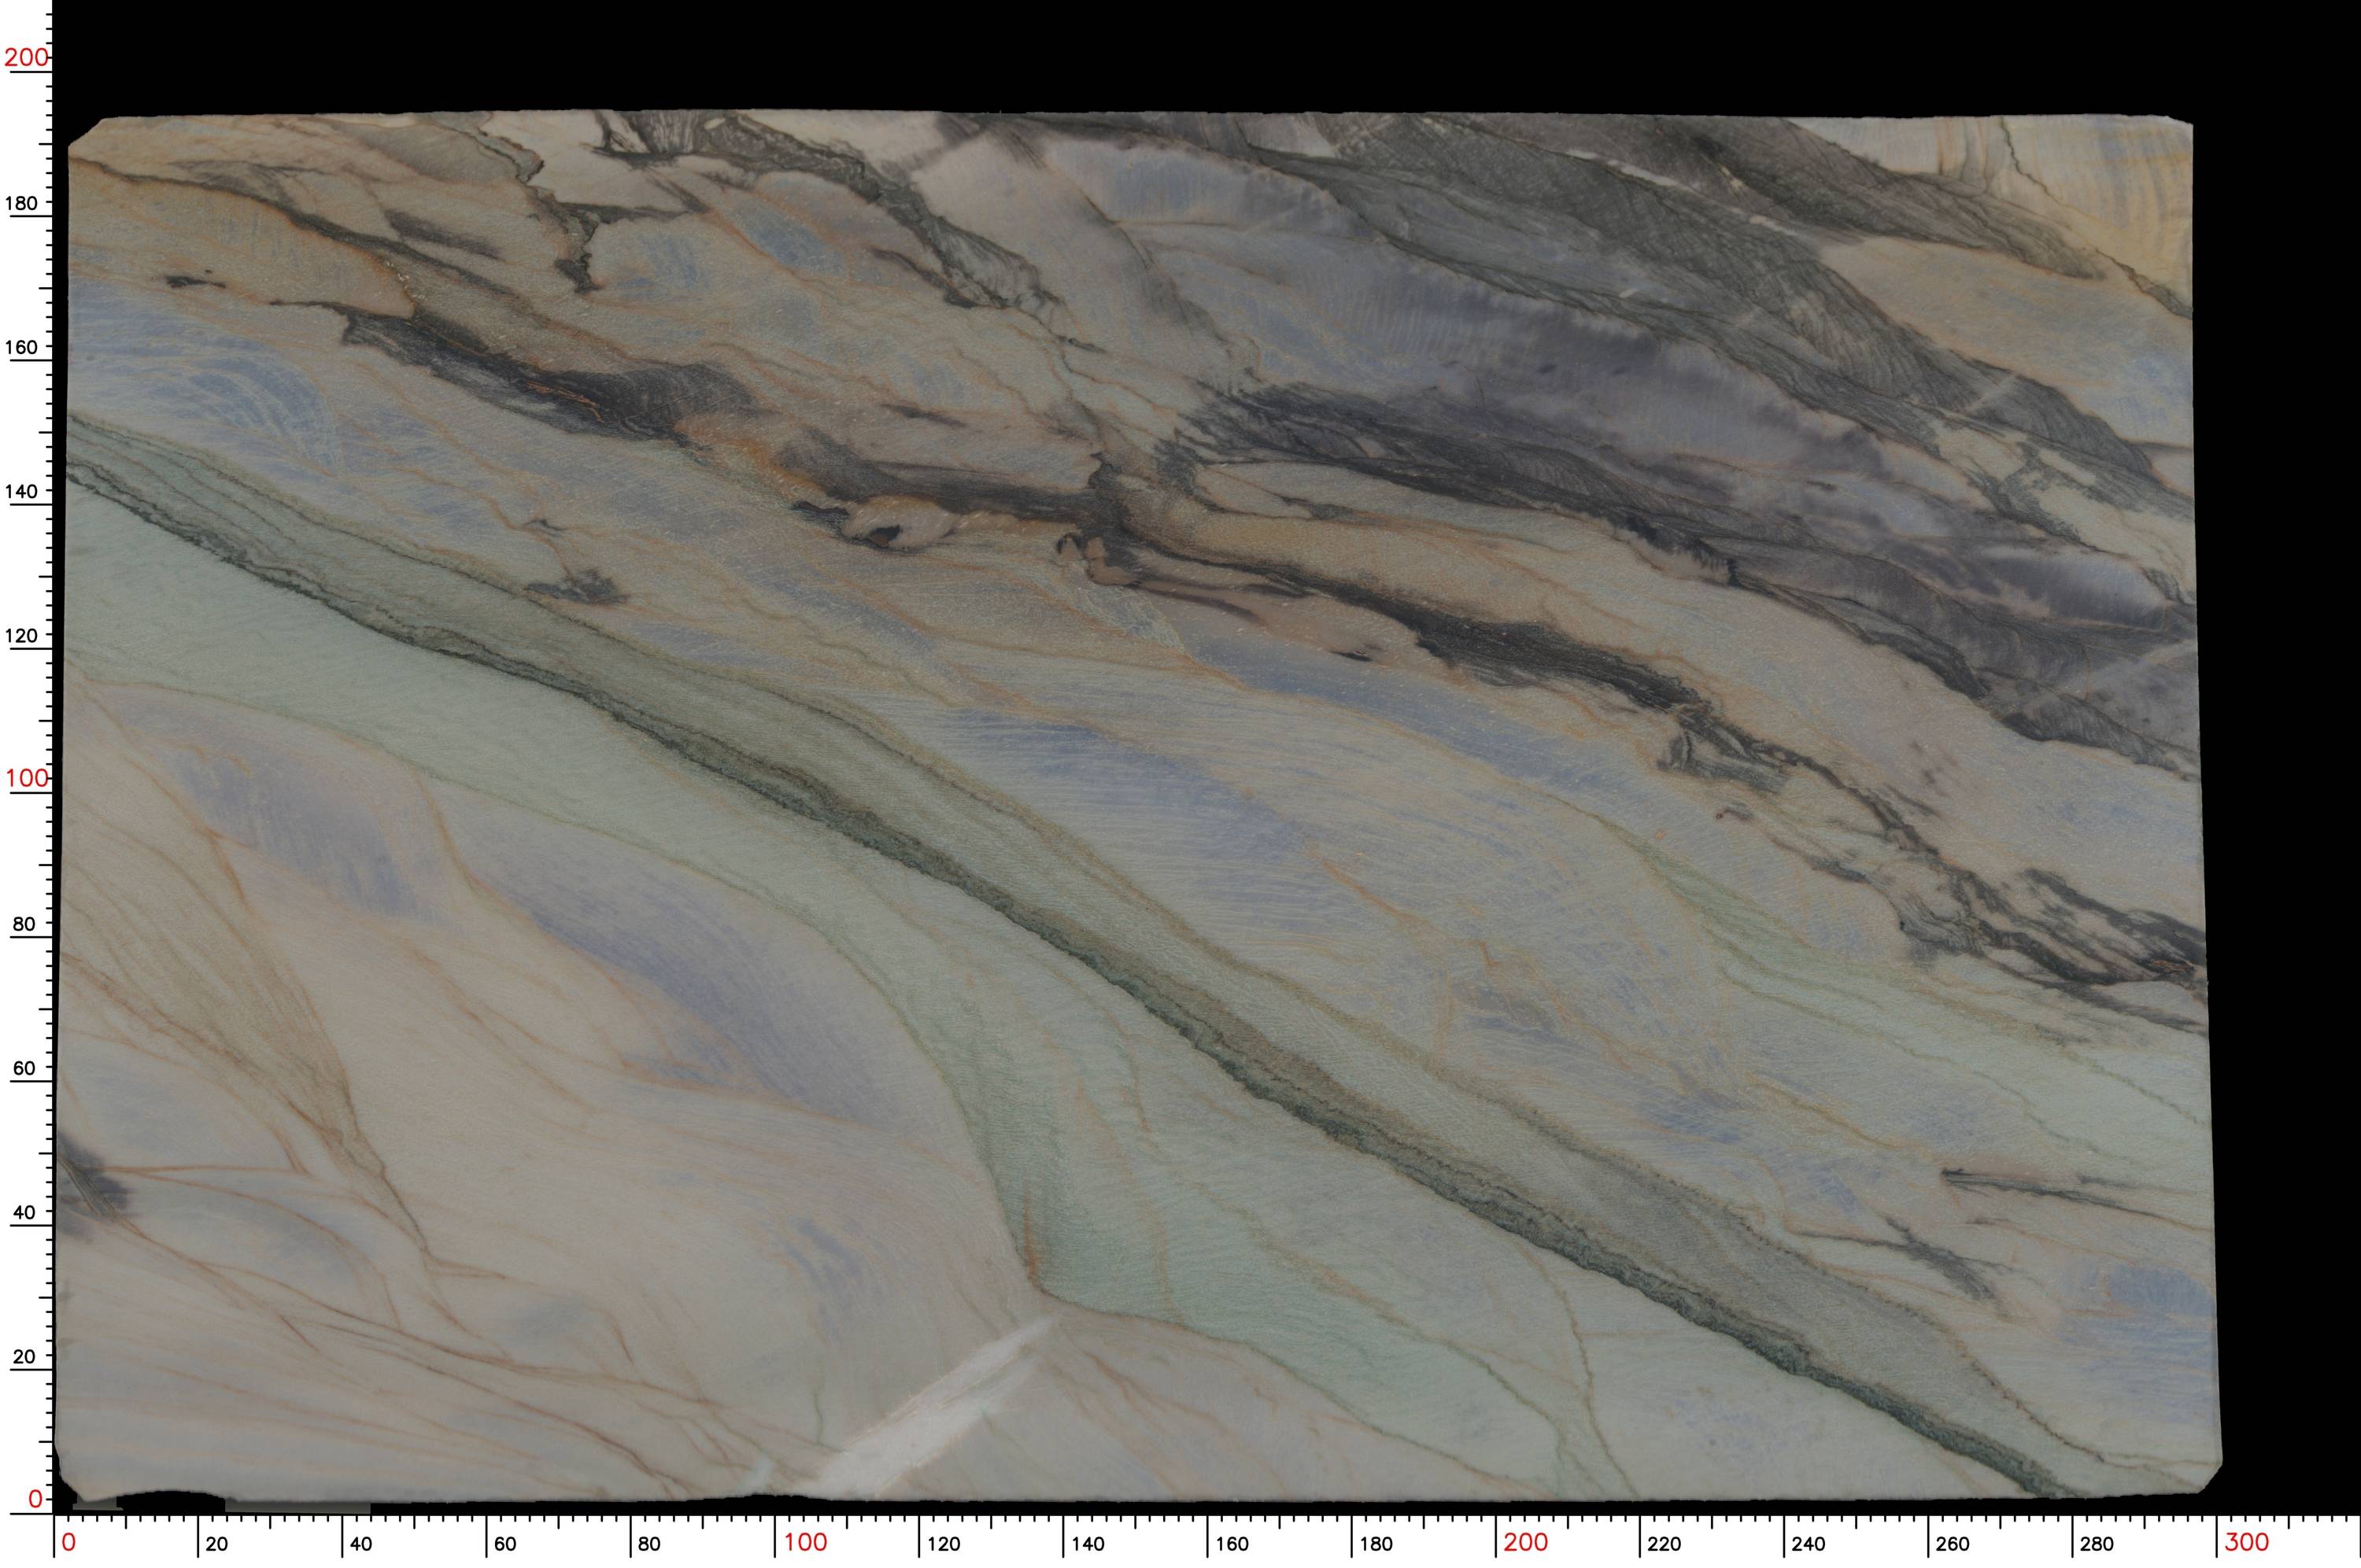Click the 140 label on the vertical ruler

click(x=22, y=491)
